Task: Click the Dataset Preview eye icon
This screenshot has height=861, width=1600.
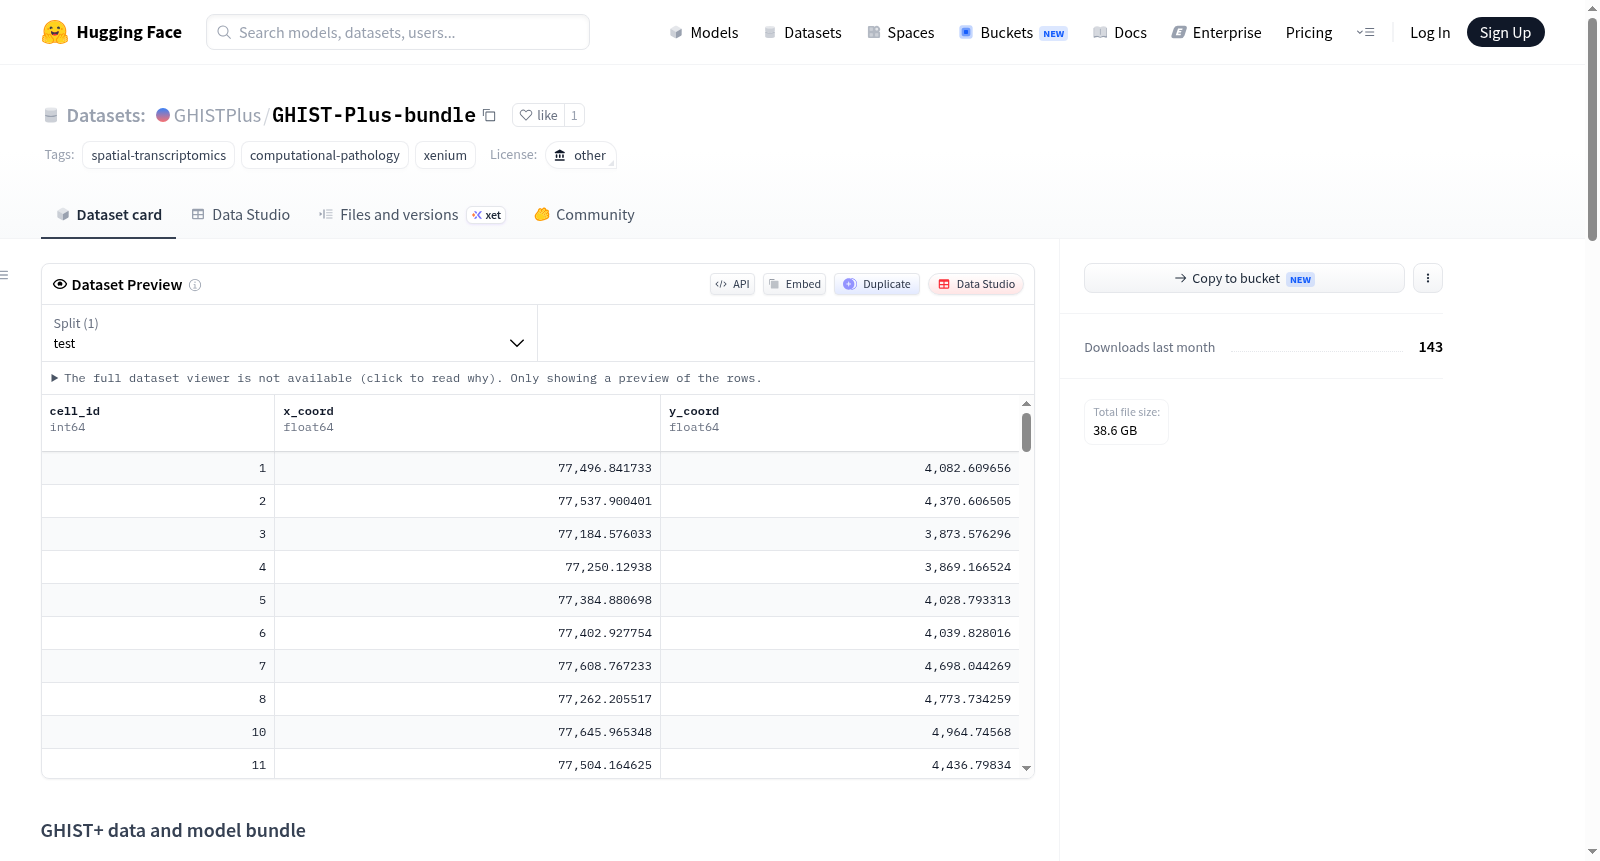Action: point(60,284)
